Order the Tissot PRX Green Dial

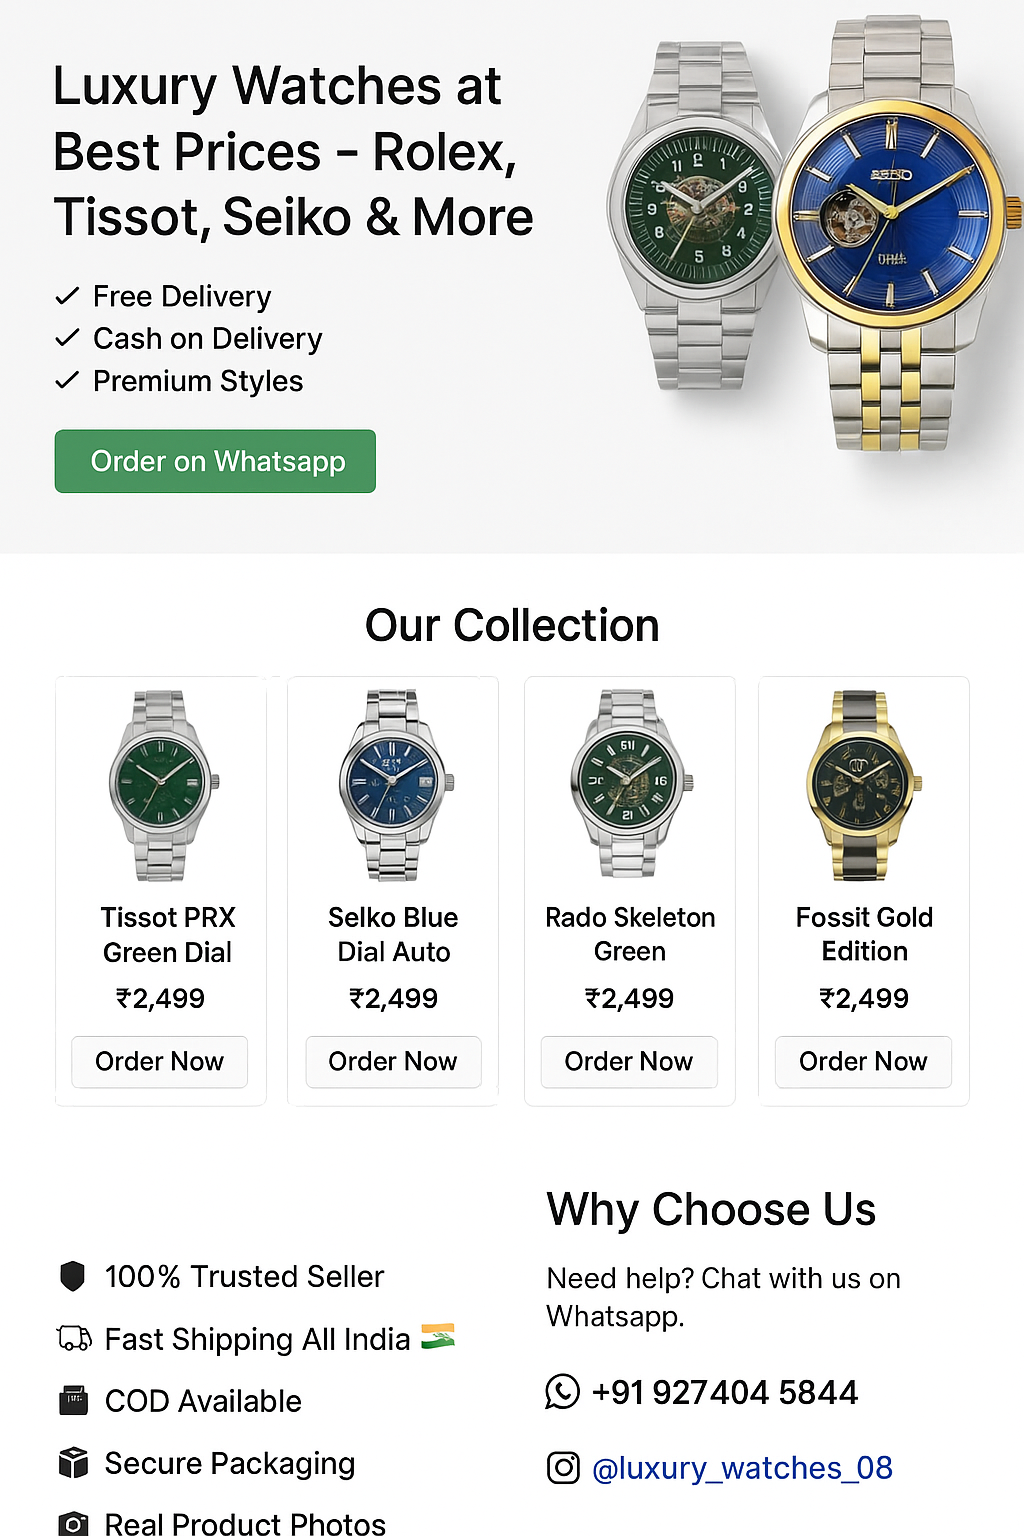click(x=159, y=1061)
